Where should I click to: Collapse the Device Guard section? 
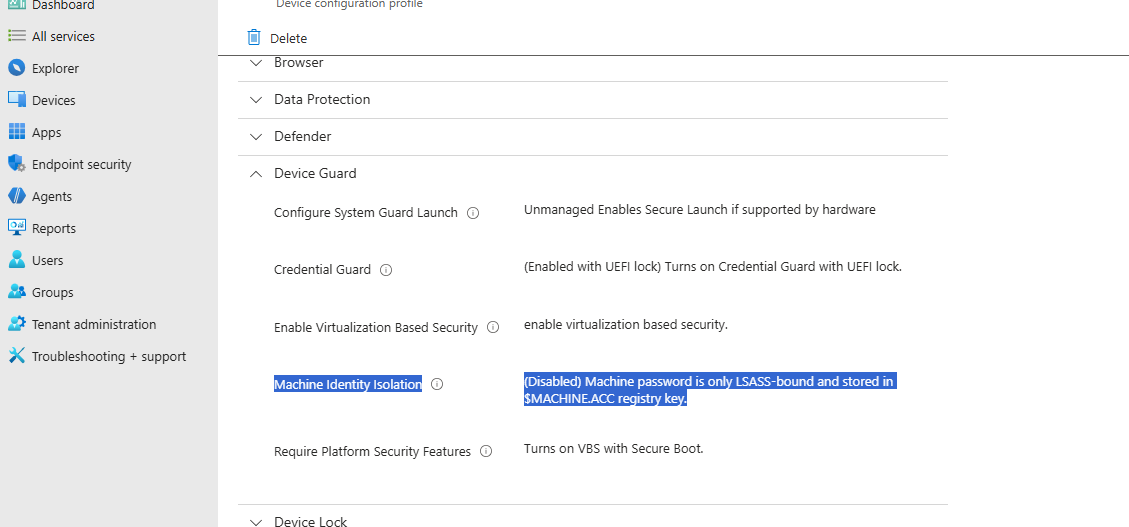(256, 174)
